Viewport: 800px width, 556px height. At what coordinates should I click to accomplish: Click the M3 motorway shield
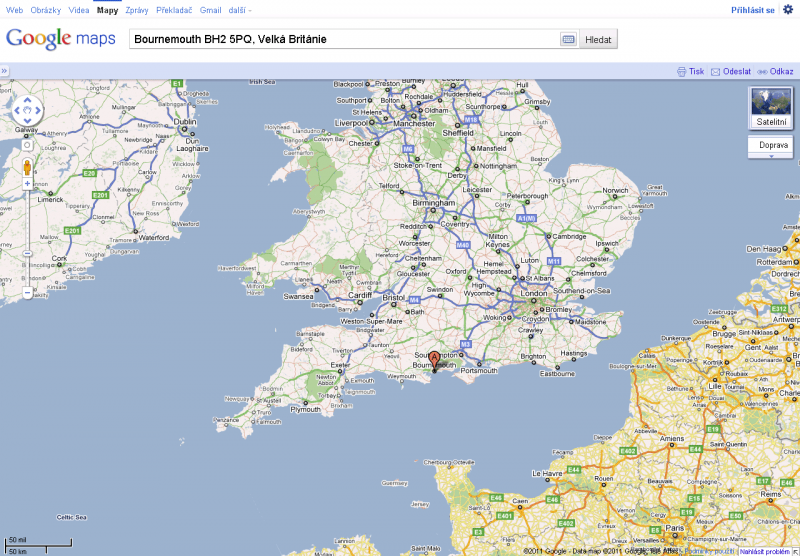[465, 344]
